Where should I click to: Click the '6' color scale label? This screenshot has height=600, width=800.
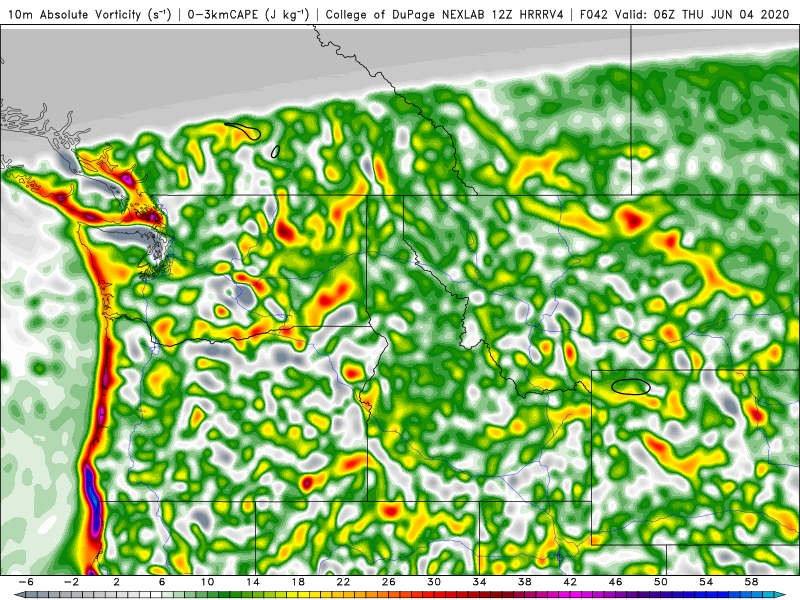(x=162, y=582)
